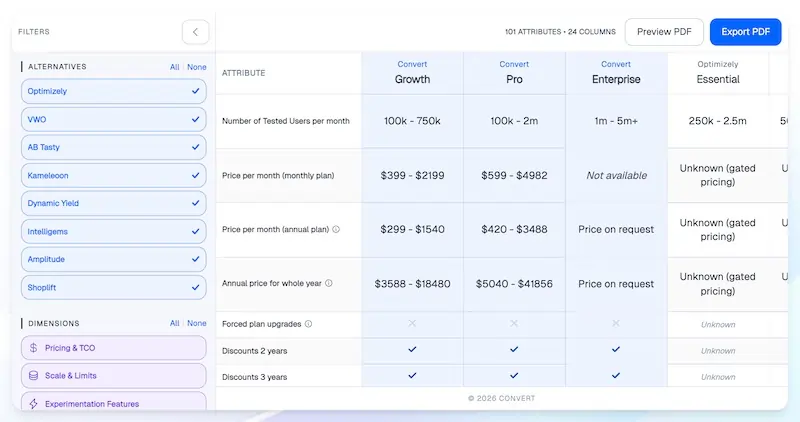The height and width of the screenshot is (422, 800).
Task: Click the 100k - 750k cell
Action: point(412,121)
